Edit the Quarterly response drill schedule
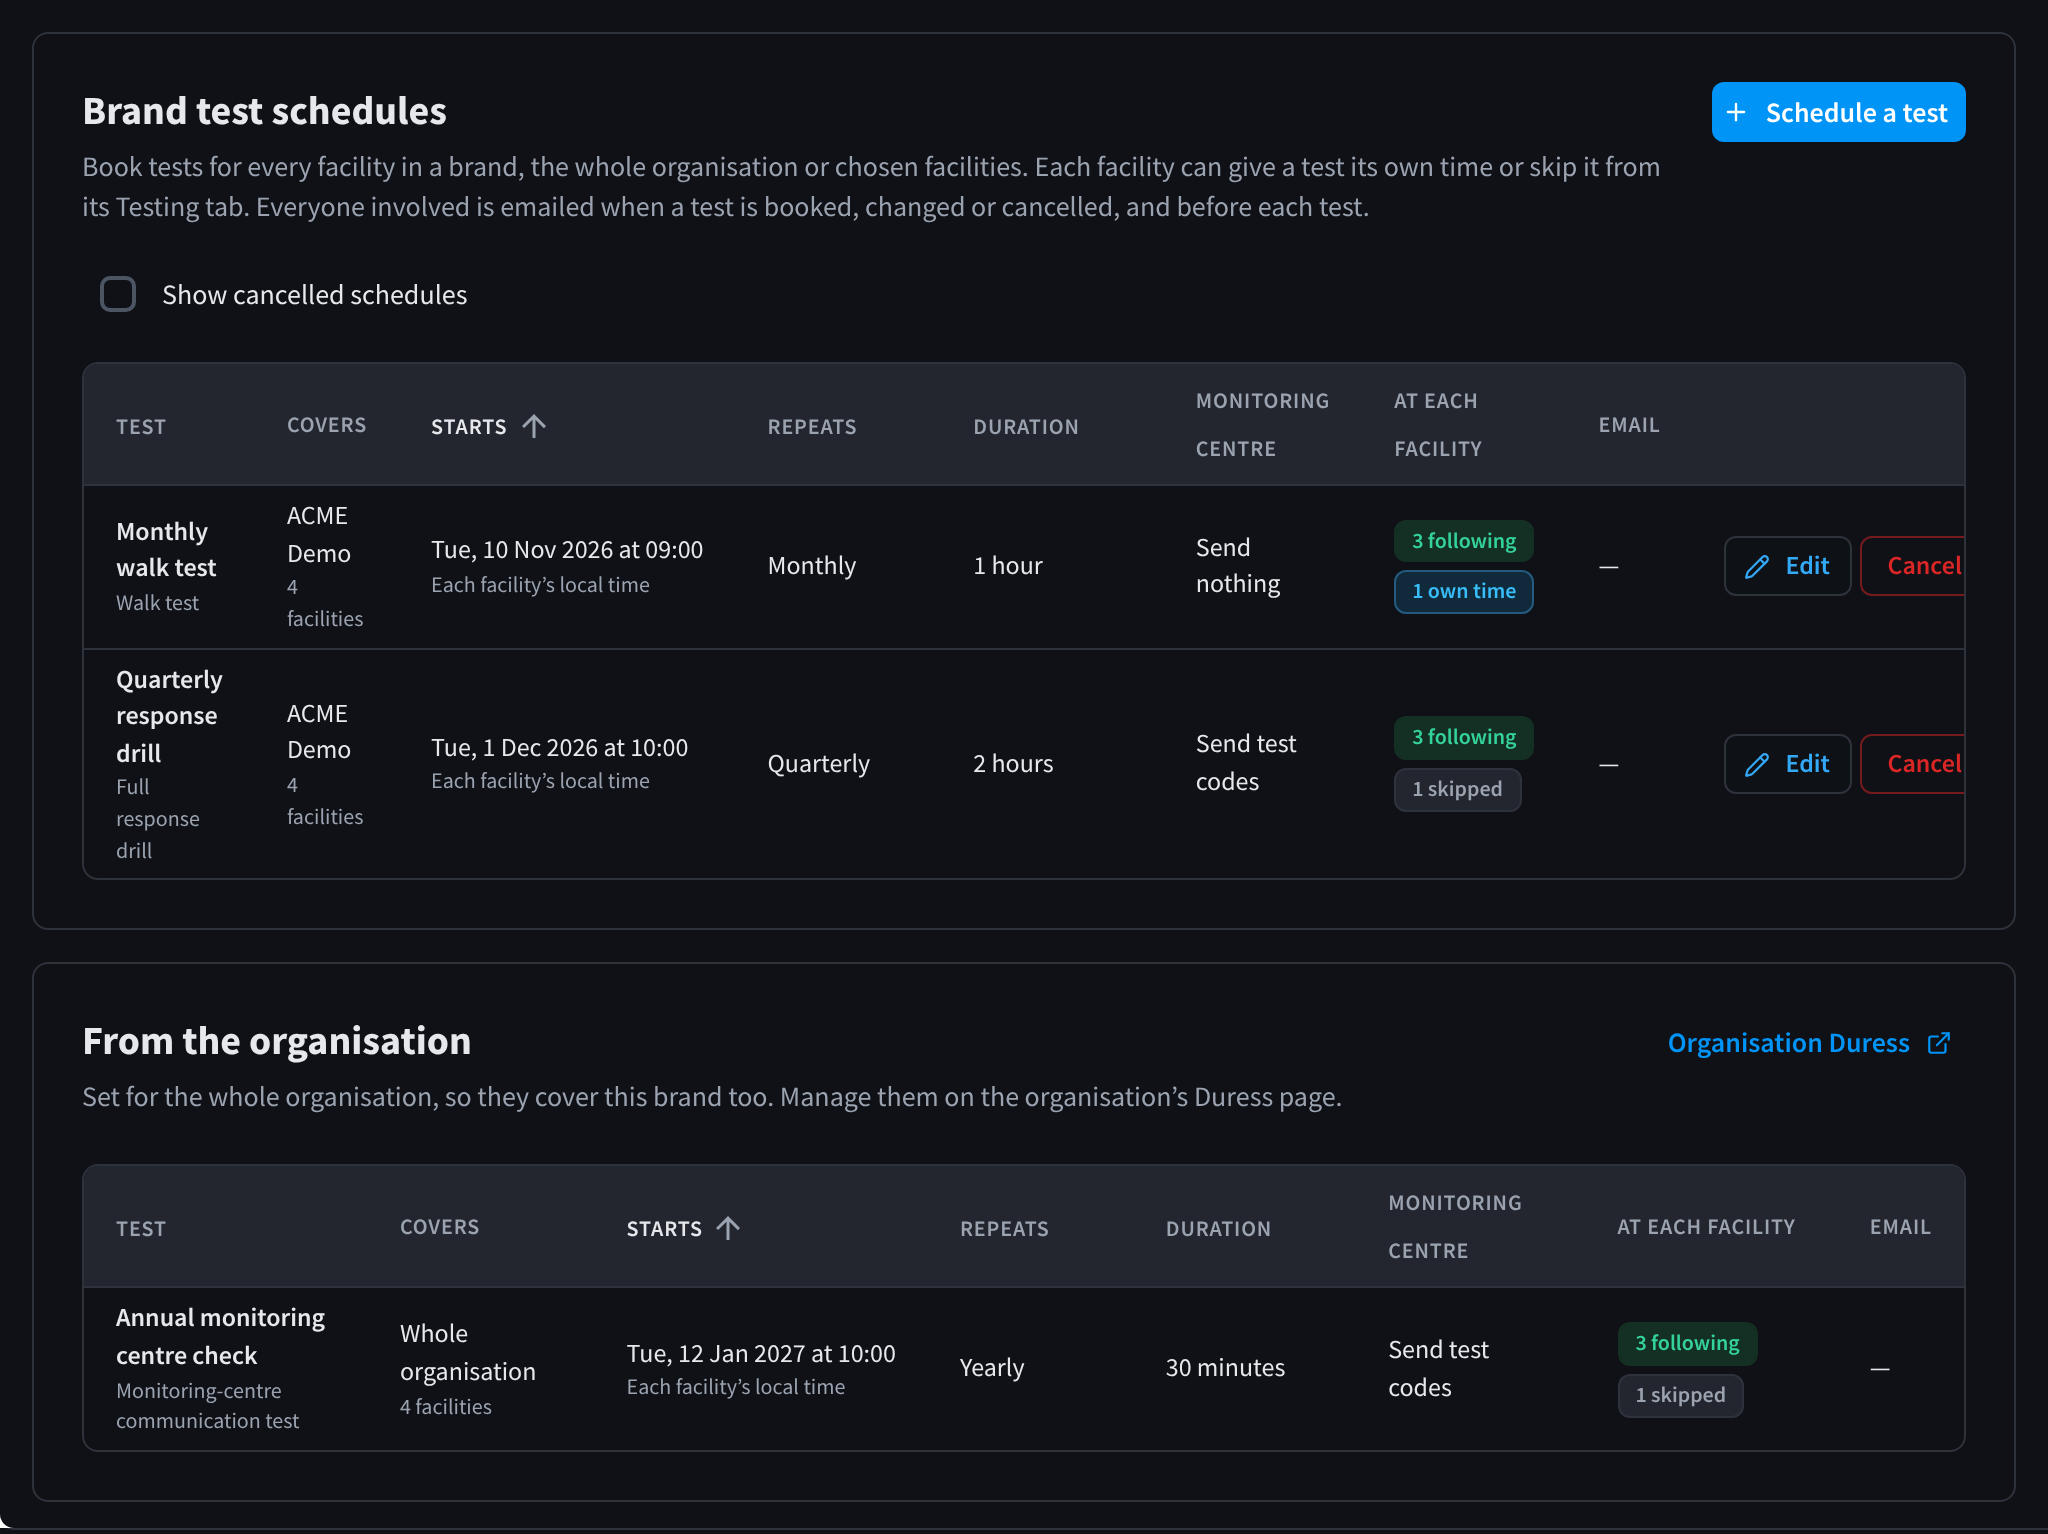2048x1534 pixels. (x=1788, y=764)
